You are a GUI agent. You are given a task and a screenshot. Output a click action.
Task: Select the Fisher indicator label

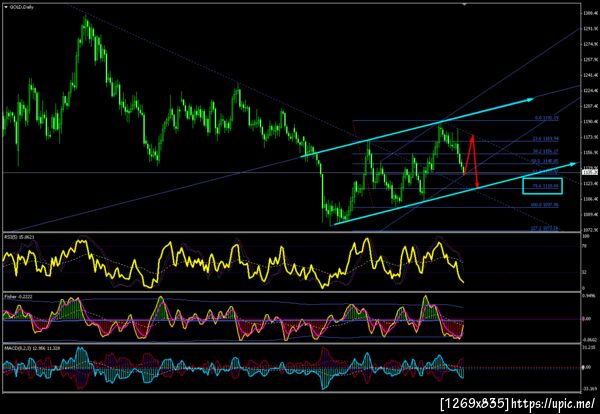(16, 297)
